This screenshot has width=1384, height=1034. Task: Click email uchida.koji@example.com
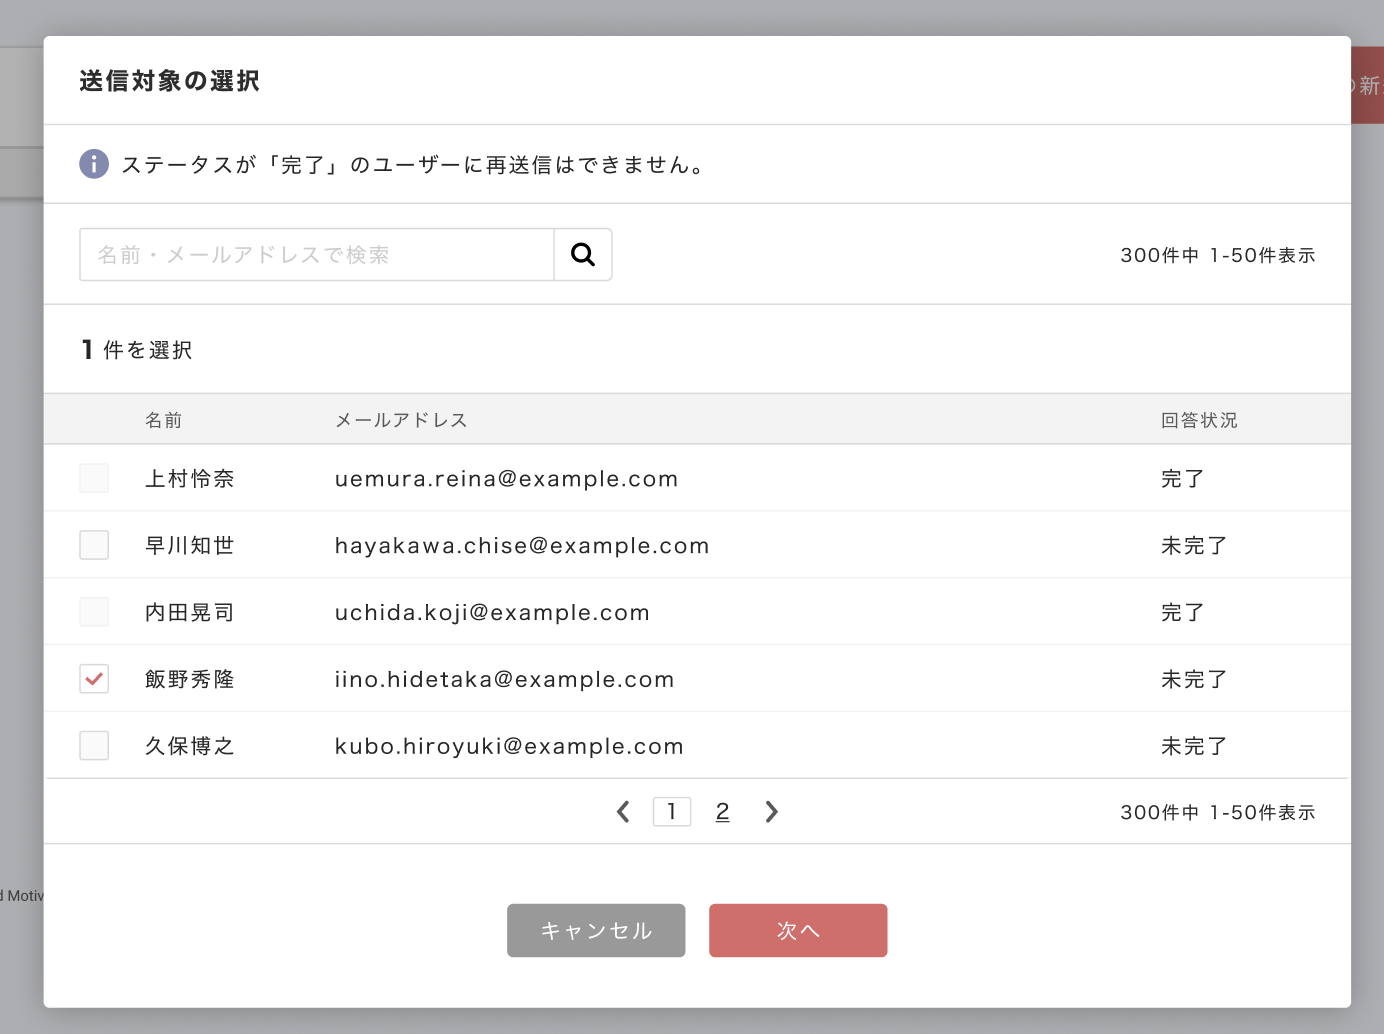[492, 613]
